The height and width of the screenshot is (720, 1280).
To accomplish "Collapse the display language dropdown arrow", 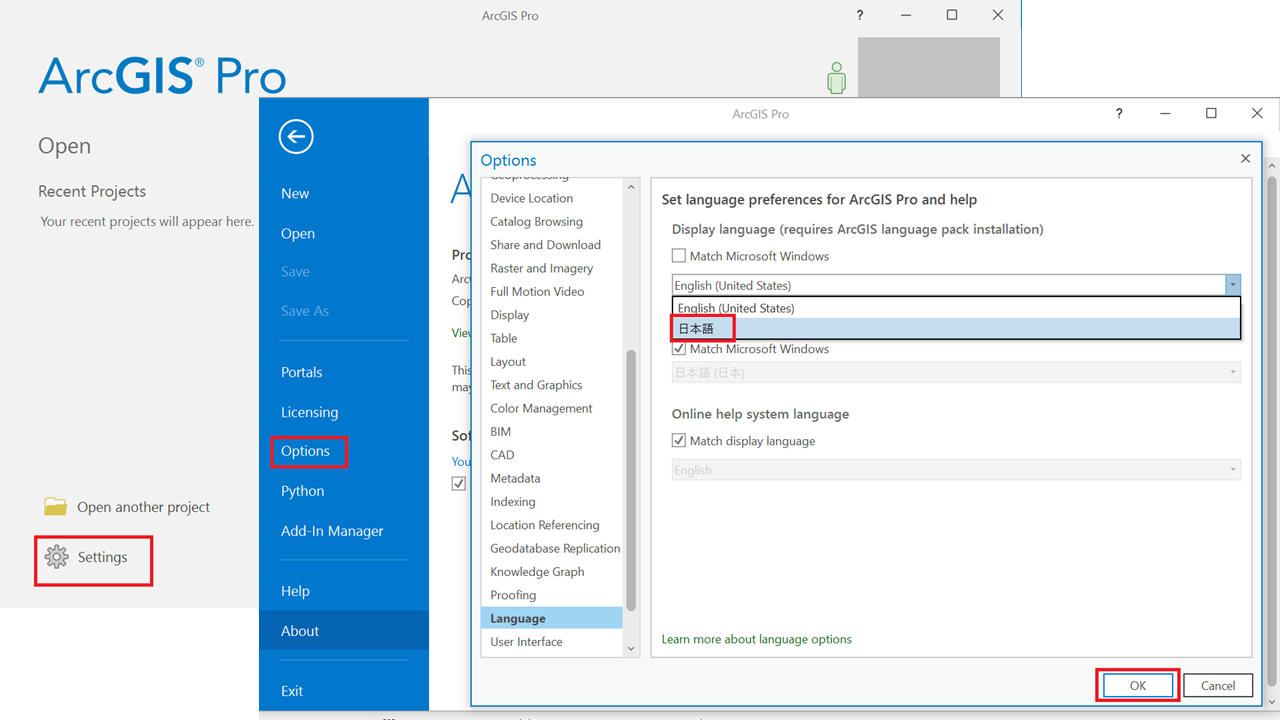I will [1233, 285].
